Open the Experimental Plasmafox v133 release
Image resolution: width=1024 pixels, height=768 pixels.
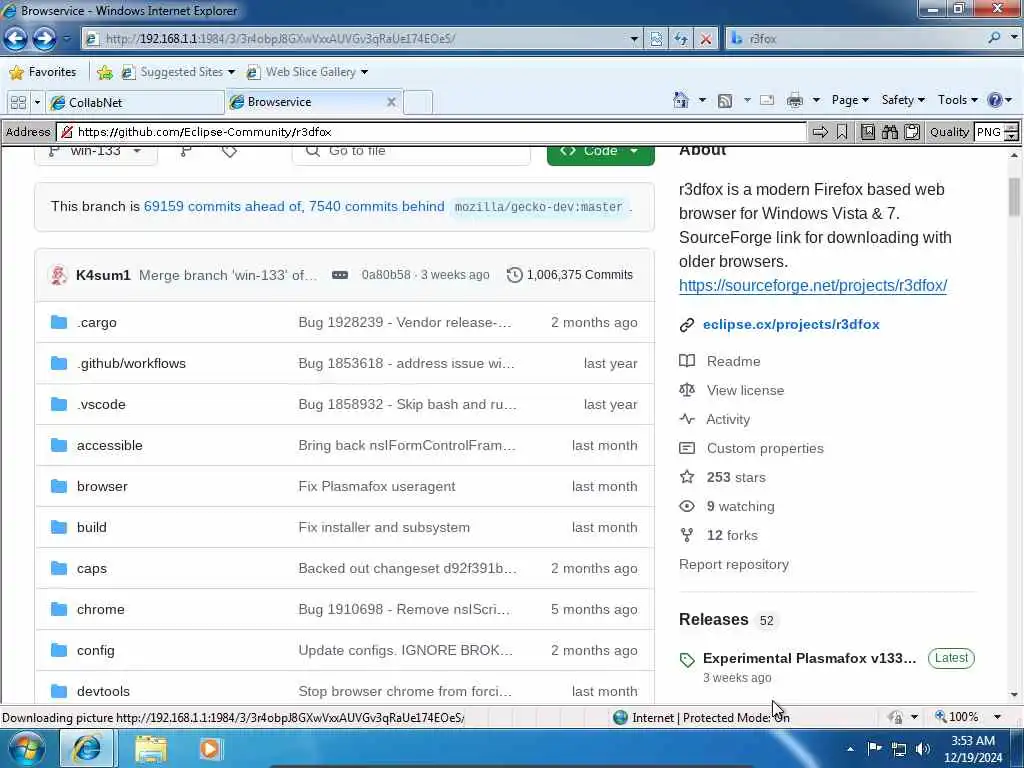tap(809, 658)
